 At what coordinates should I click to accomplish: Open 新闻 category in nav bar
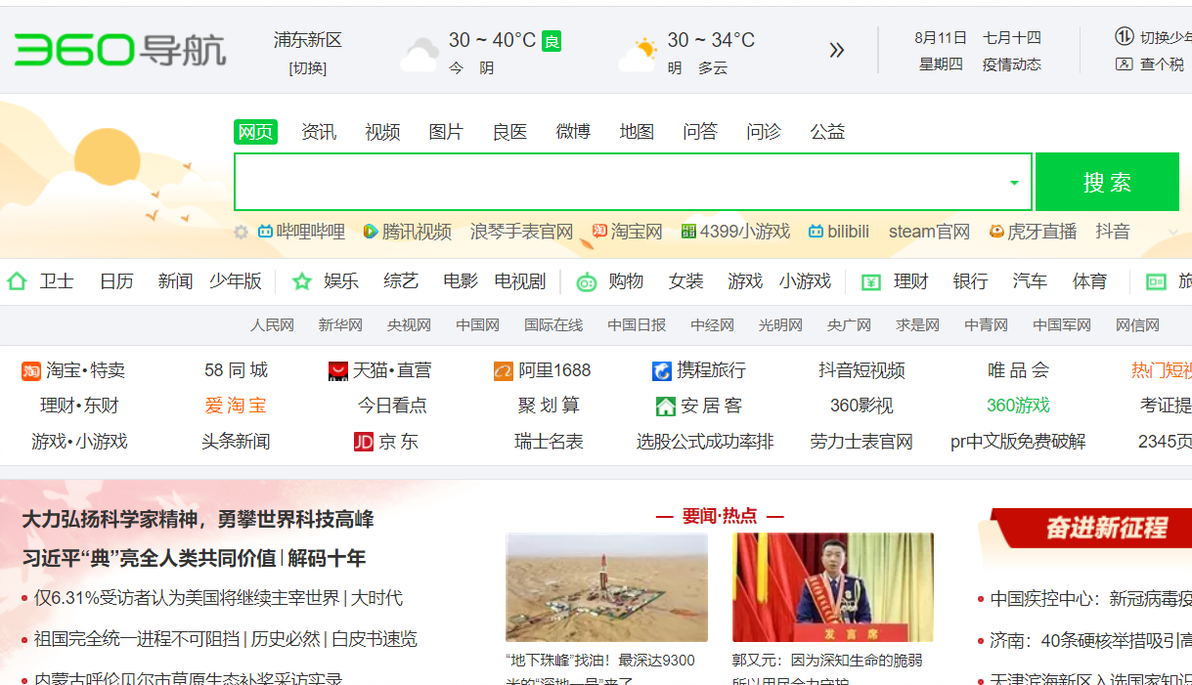(x=175, y=281)
